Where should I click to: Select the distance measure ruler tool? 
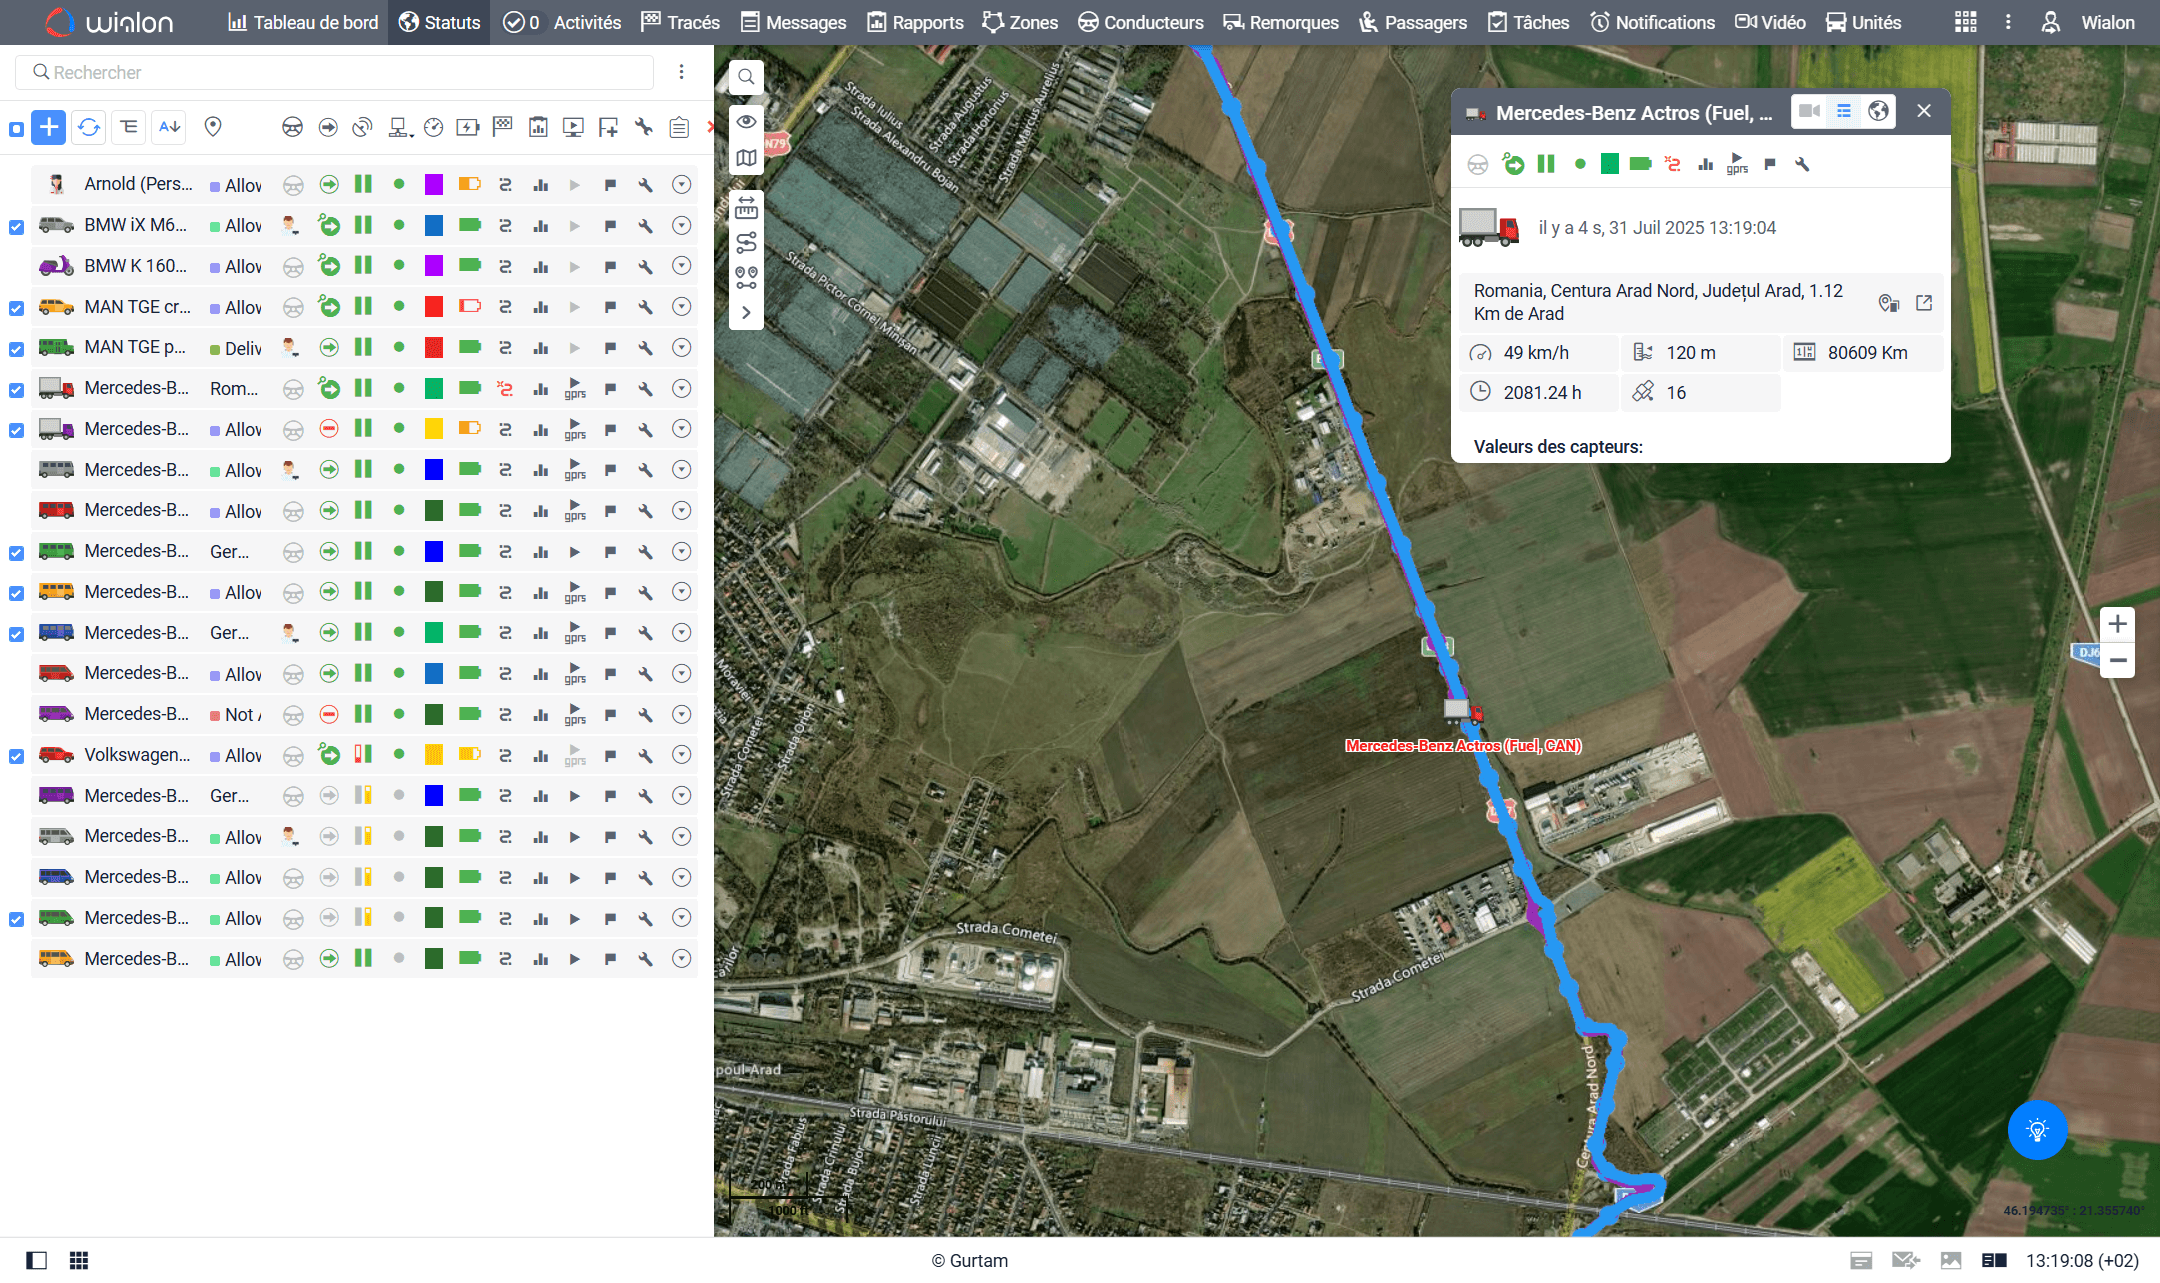click(x=746, y=208)
